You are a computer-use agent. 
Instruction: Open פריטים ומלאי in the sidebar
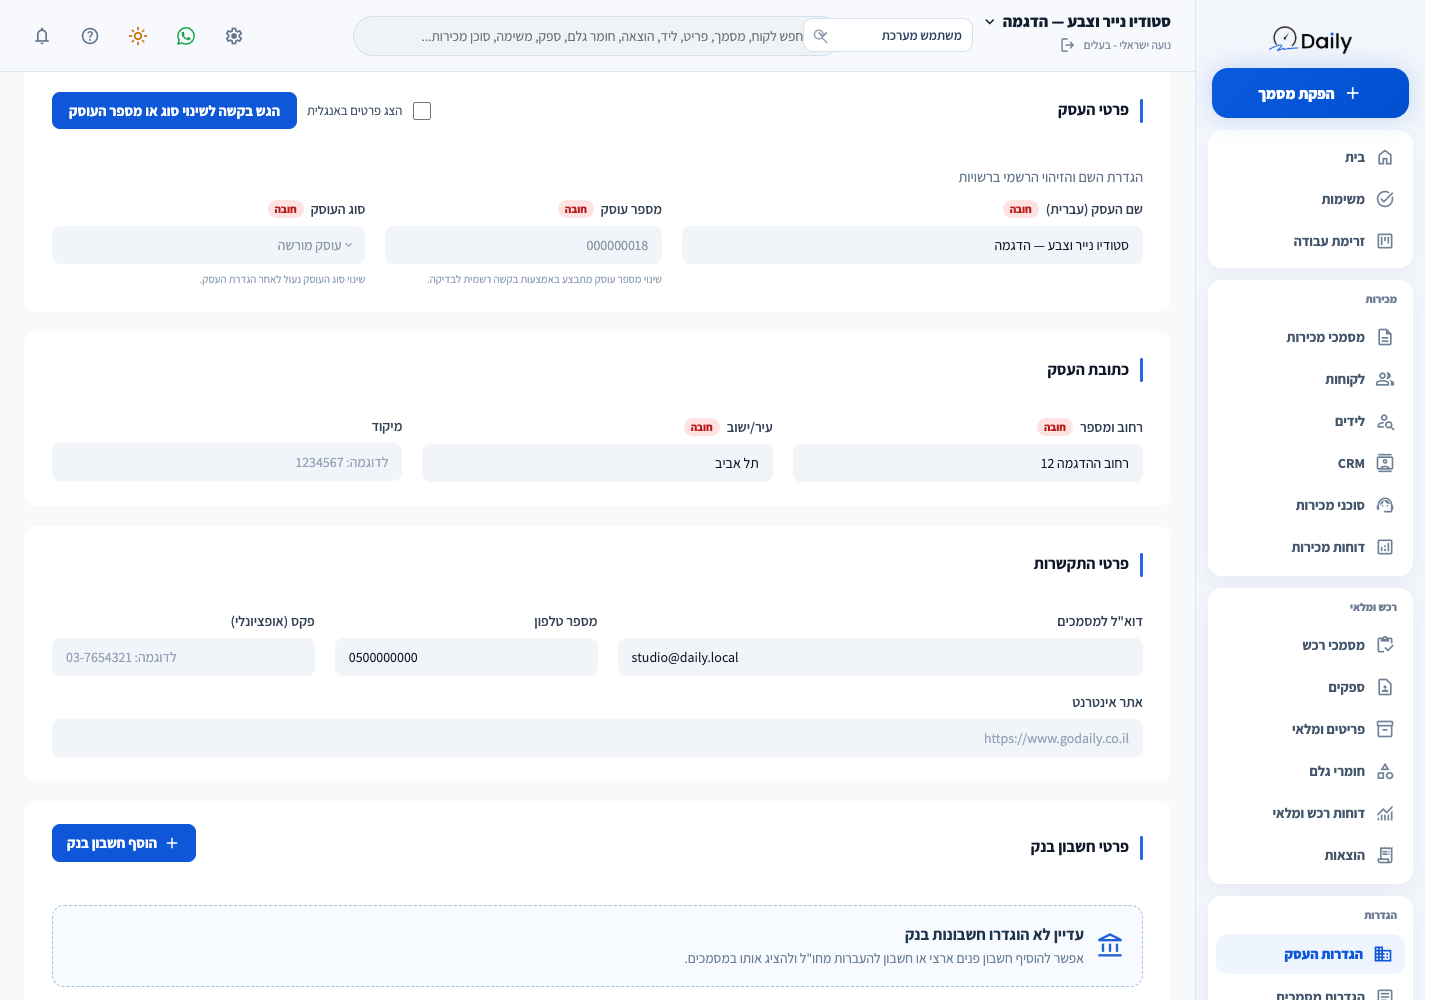pos(1310,729)
